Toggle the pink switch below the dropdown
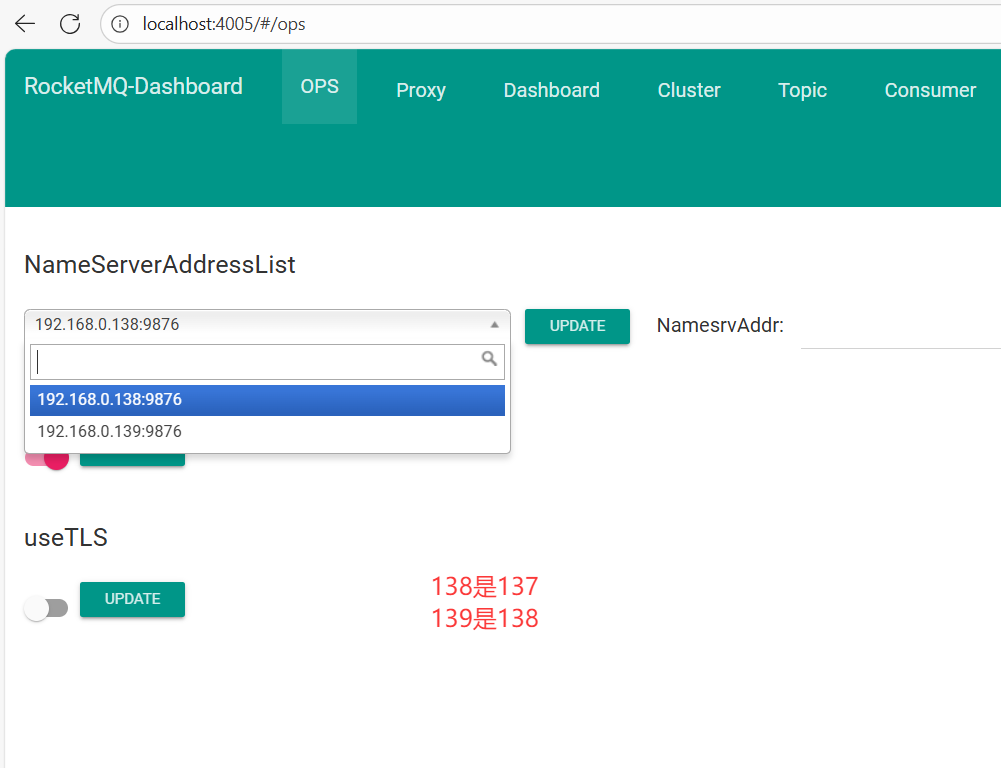Viewport: 1001px width, 768px height. 48,459
